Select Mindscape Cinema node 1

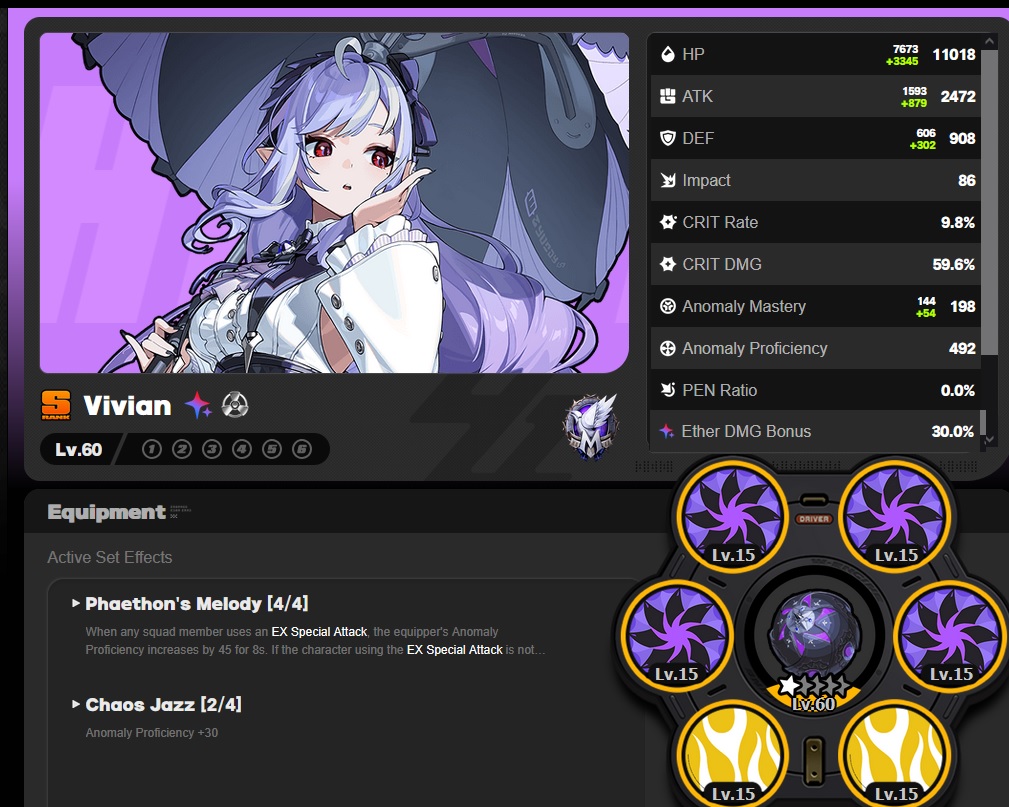(x=152, y=449)
